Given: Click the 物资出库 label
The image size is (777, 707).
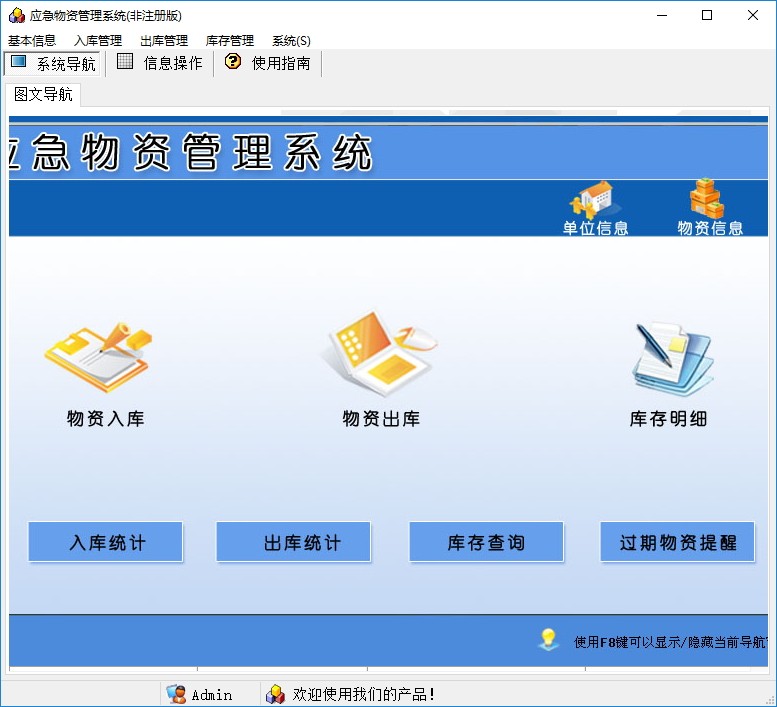Looking at the screenshot, I should tap(381, 419).
